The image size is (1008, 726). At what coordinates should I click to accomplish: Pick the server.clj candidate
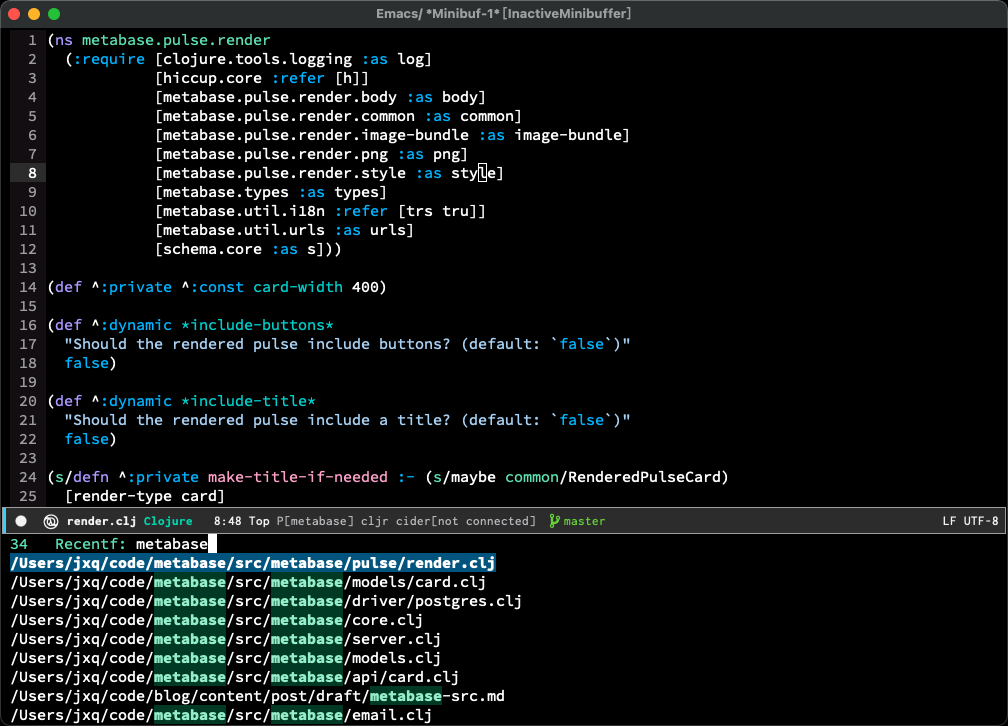click(x=225, y=639)
